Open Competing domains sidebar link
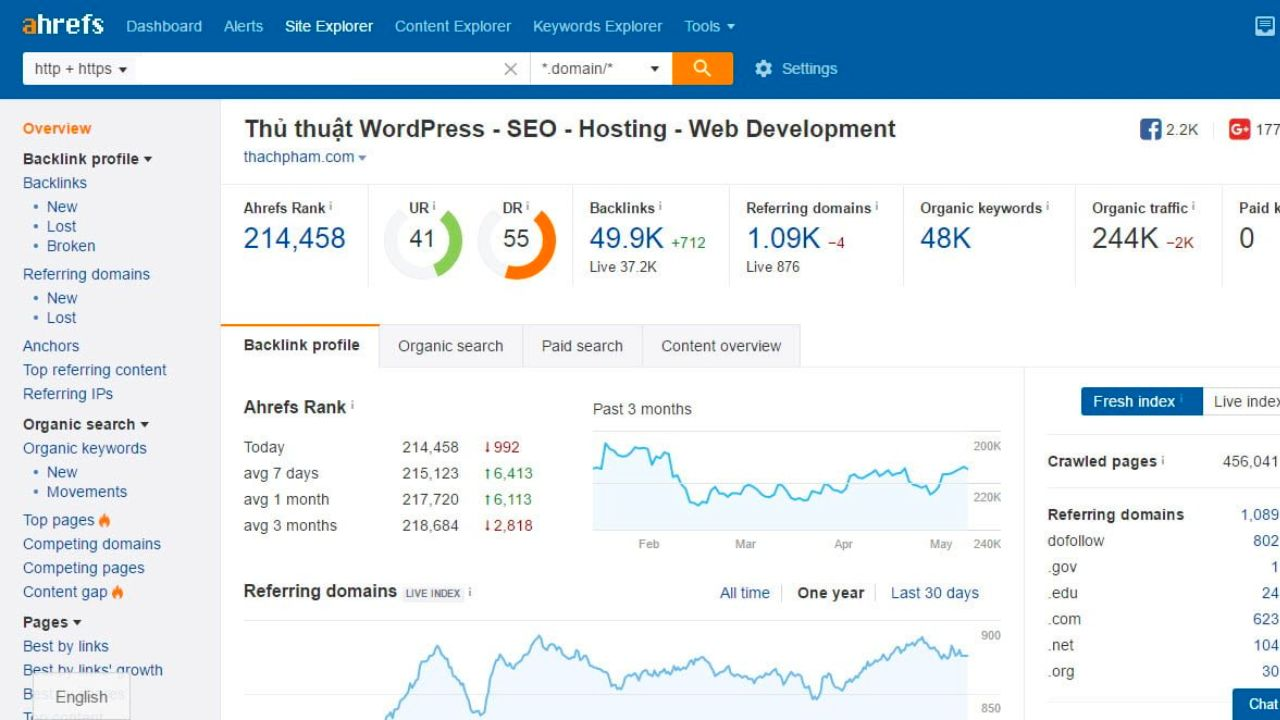This screenshot has height=720, width=1280. pos(92,544)
